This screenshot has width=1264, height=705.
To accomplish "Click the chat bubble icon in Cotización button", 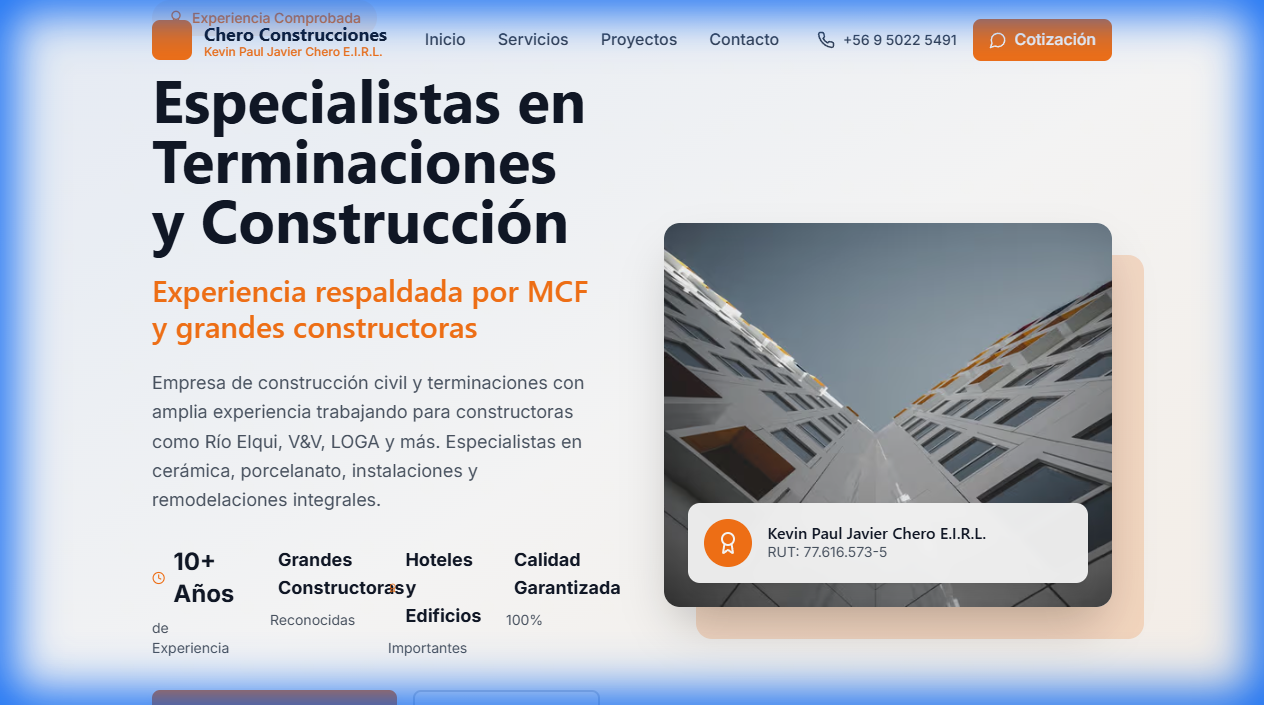I will tap(997, 40).
